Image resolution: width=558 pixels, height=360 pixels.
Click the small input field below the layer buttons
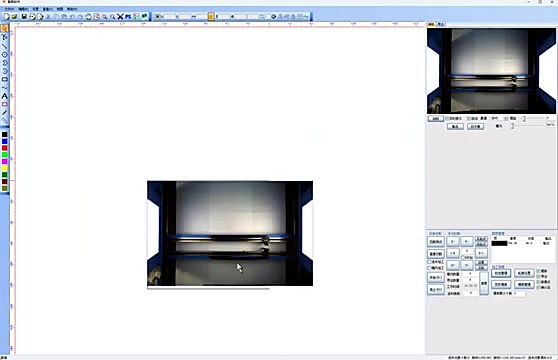point(519,293)
